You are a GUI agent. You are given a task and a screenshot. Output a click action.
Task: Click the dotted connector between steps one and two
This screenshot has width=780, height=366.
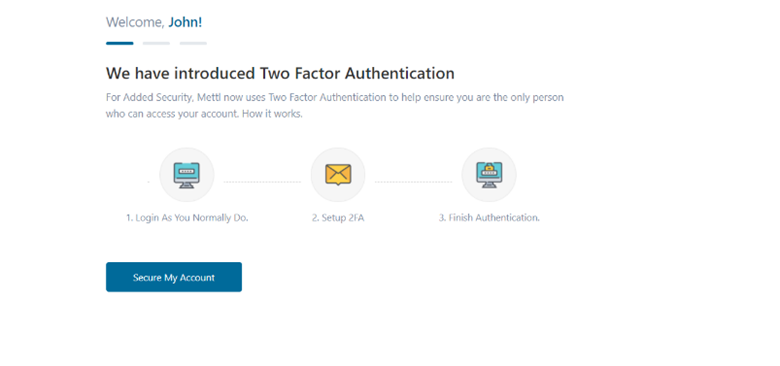click(262, 182)
